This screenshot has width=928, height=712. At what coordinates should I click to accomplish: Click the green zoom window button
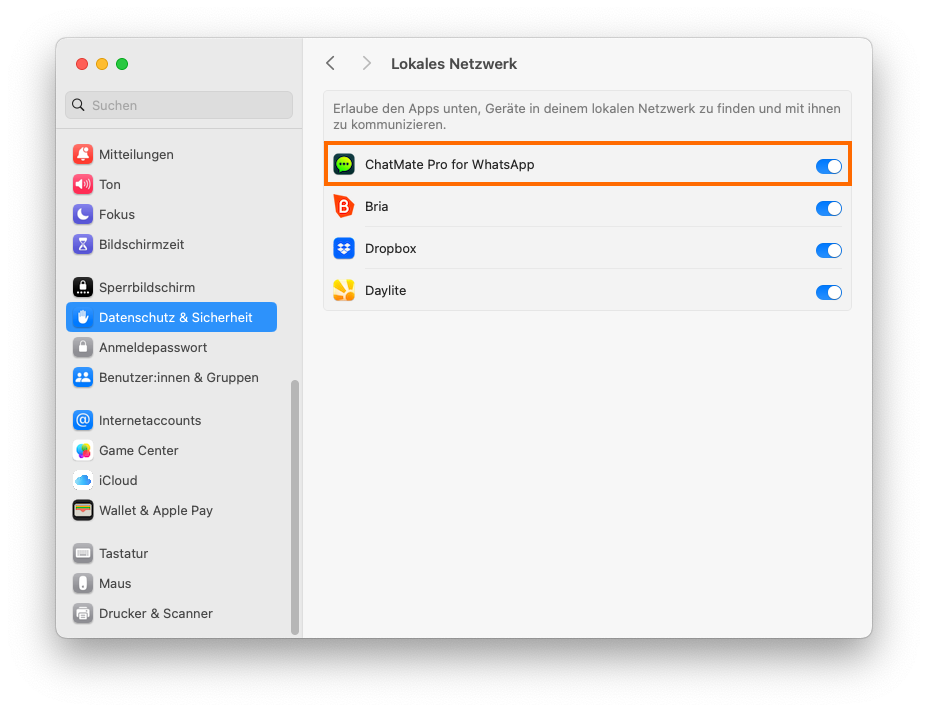(122, 64)
